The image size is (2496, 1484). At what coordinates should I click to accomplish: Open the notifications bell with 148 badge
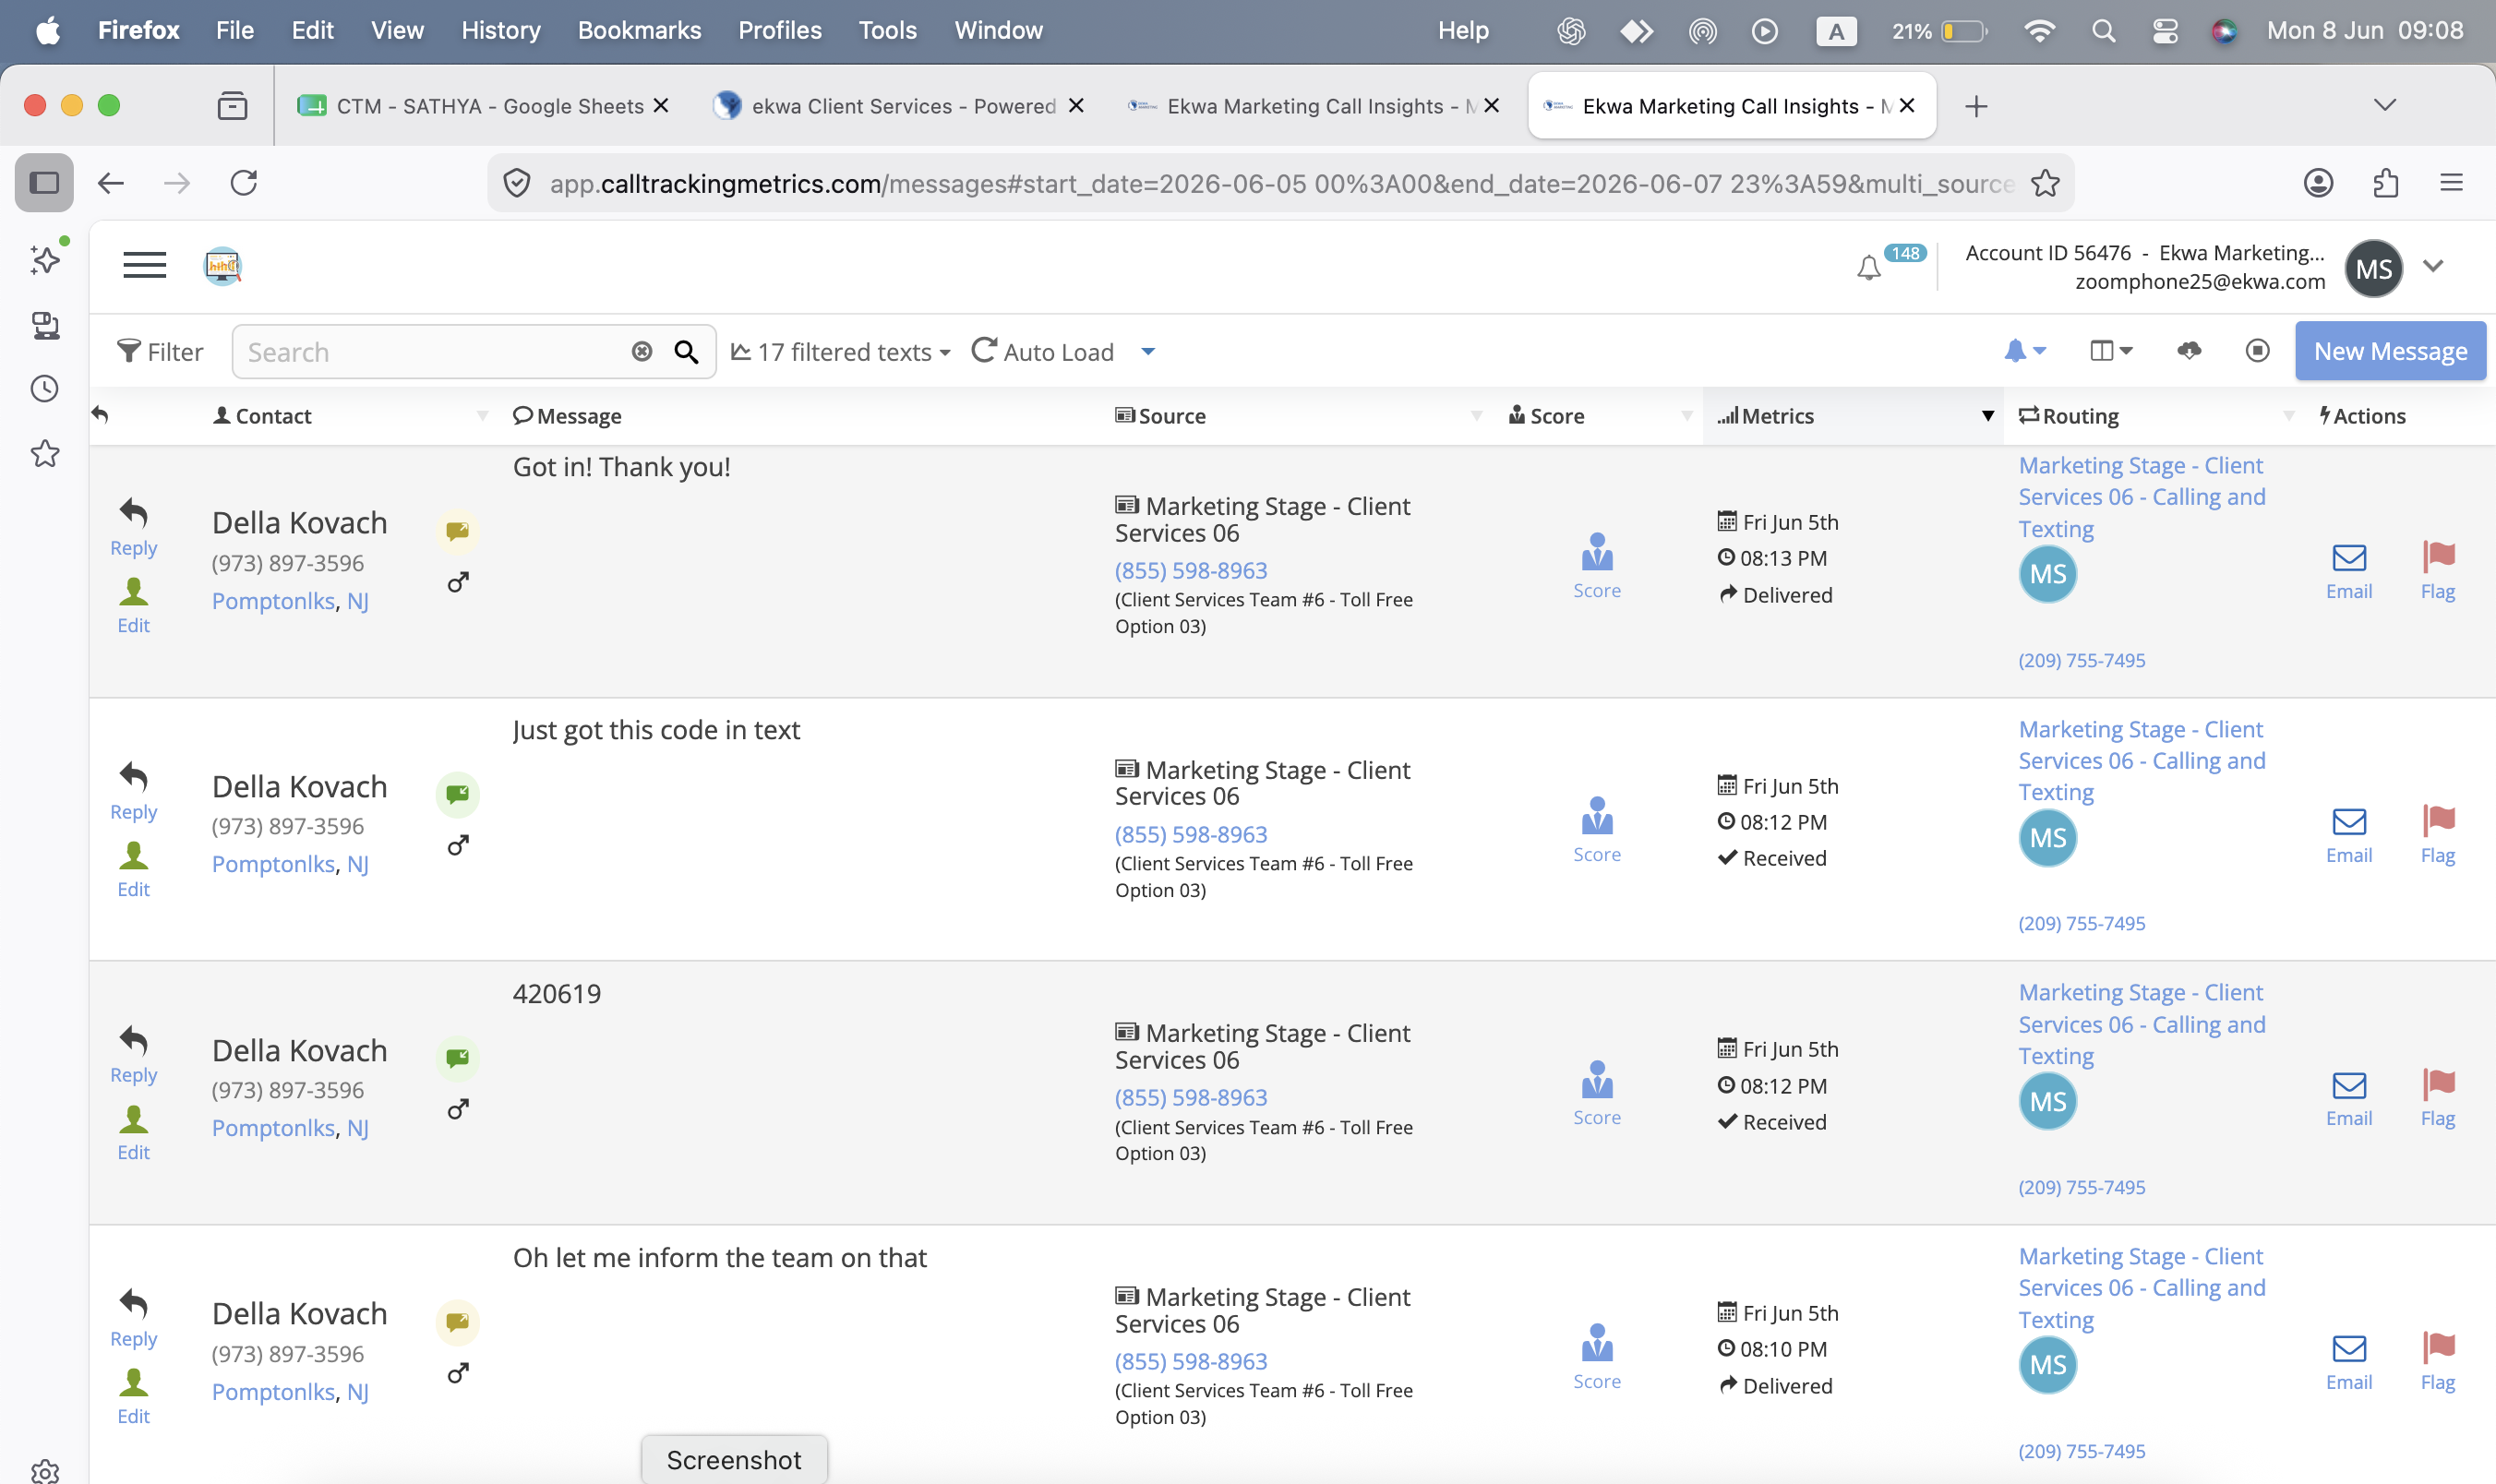coord(1868,268)
